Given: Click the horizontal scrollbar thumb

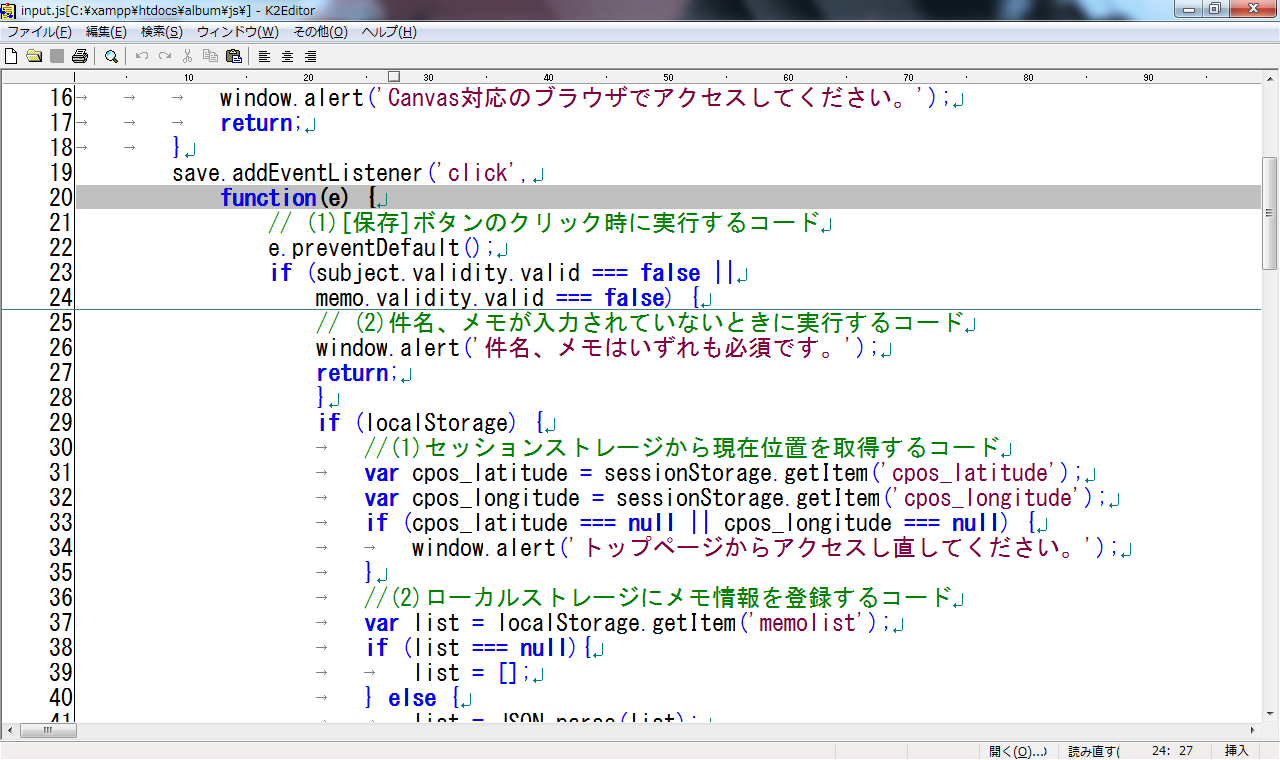Looking at the screenshot, I should pyautogui.click(x=47, y=731).
